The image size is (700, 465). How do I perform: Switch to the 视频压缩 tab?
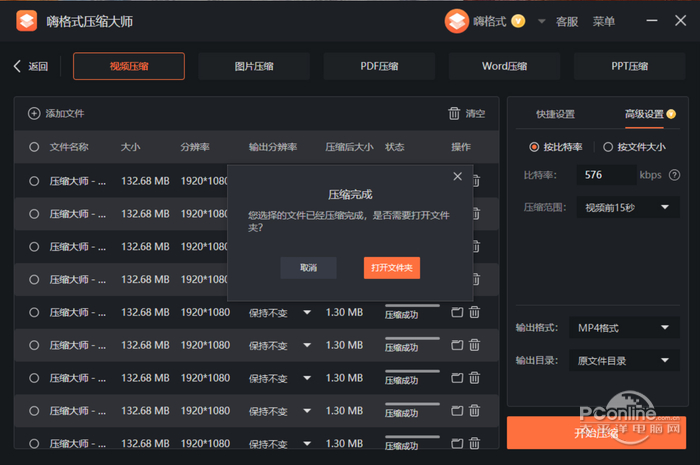tap(129, 66)
